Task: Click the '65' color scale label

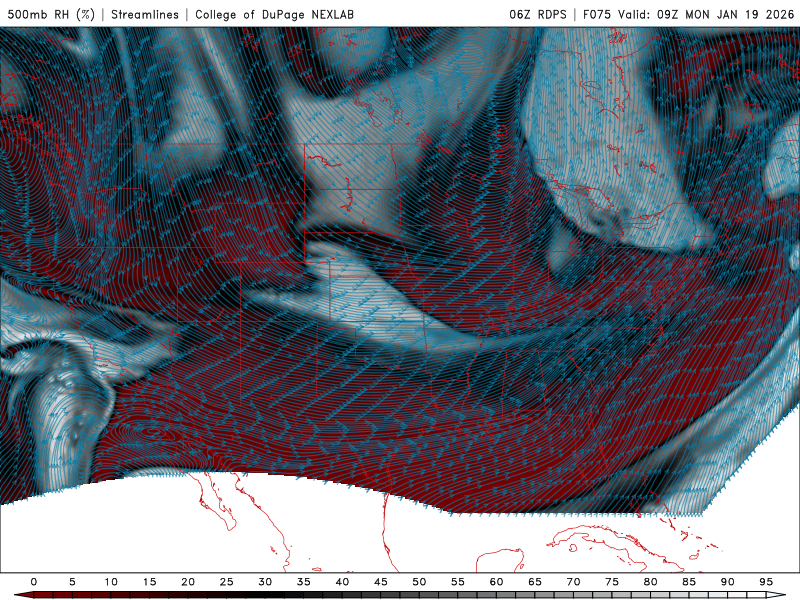Action: (535, 582)
